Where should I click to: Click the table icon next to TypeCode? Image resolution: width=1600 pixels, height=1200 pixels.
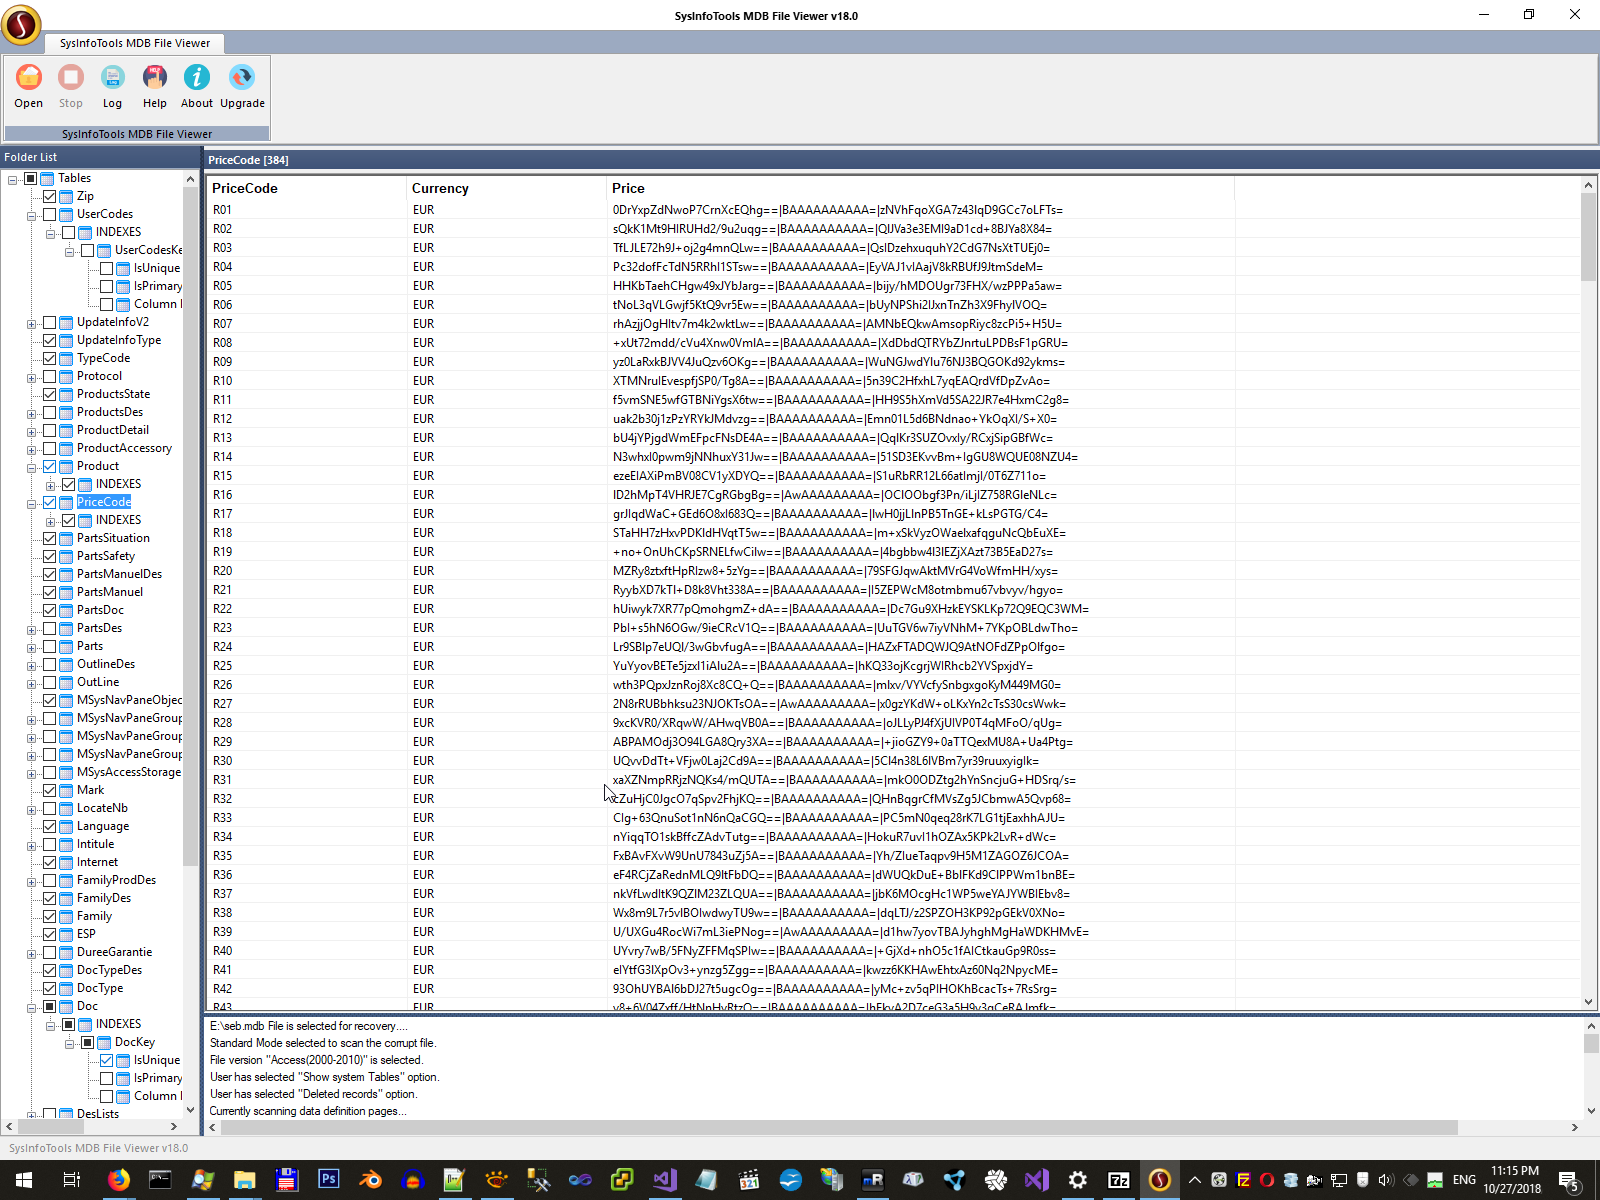66,358
